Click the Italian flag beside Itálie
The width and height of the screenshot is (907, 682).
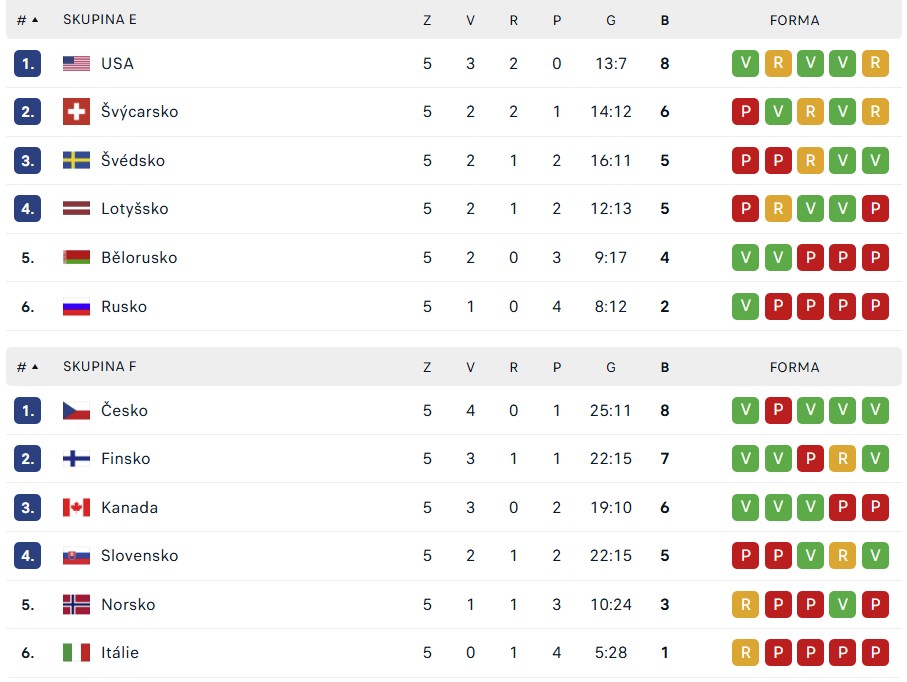click(76, 652)
